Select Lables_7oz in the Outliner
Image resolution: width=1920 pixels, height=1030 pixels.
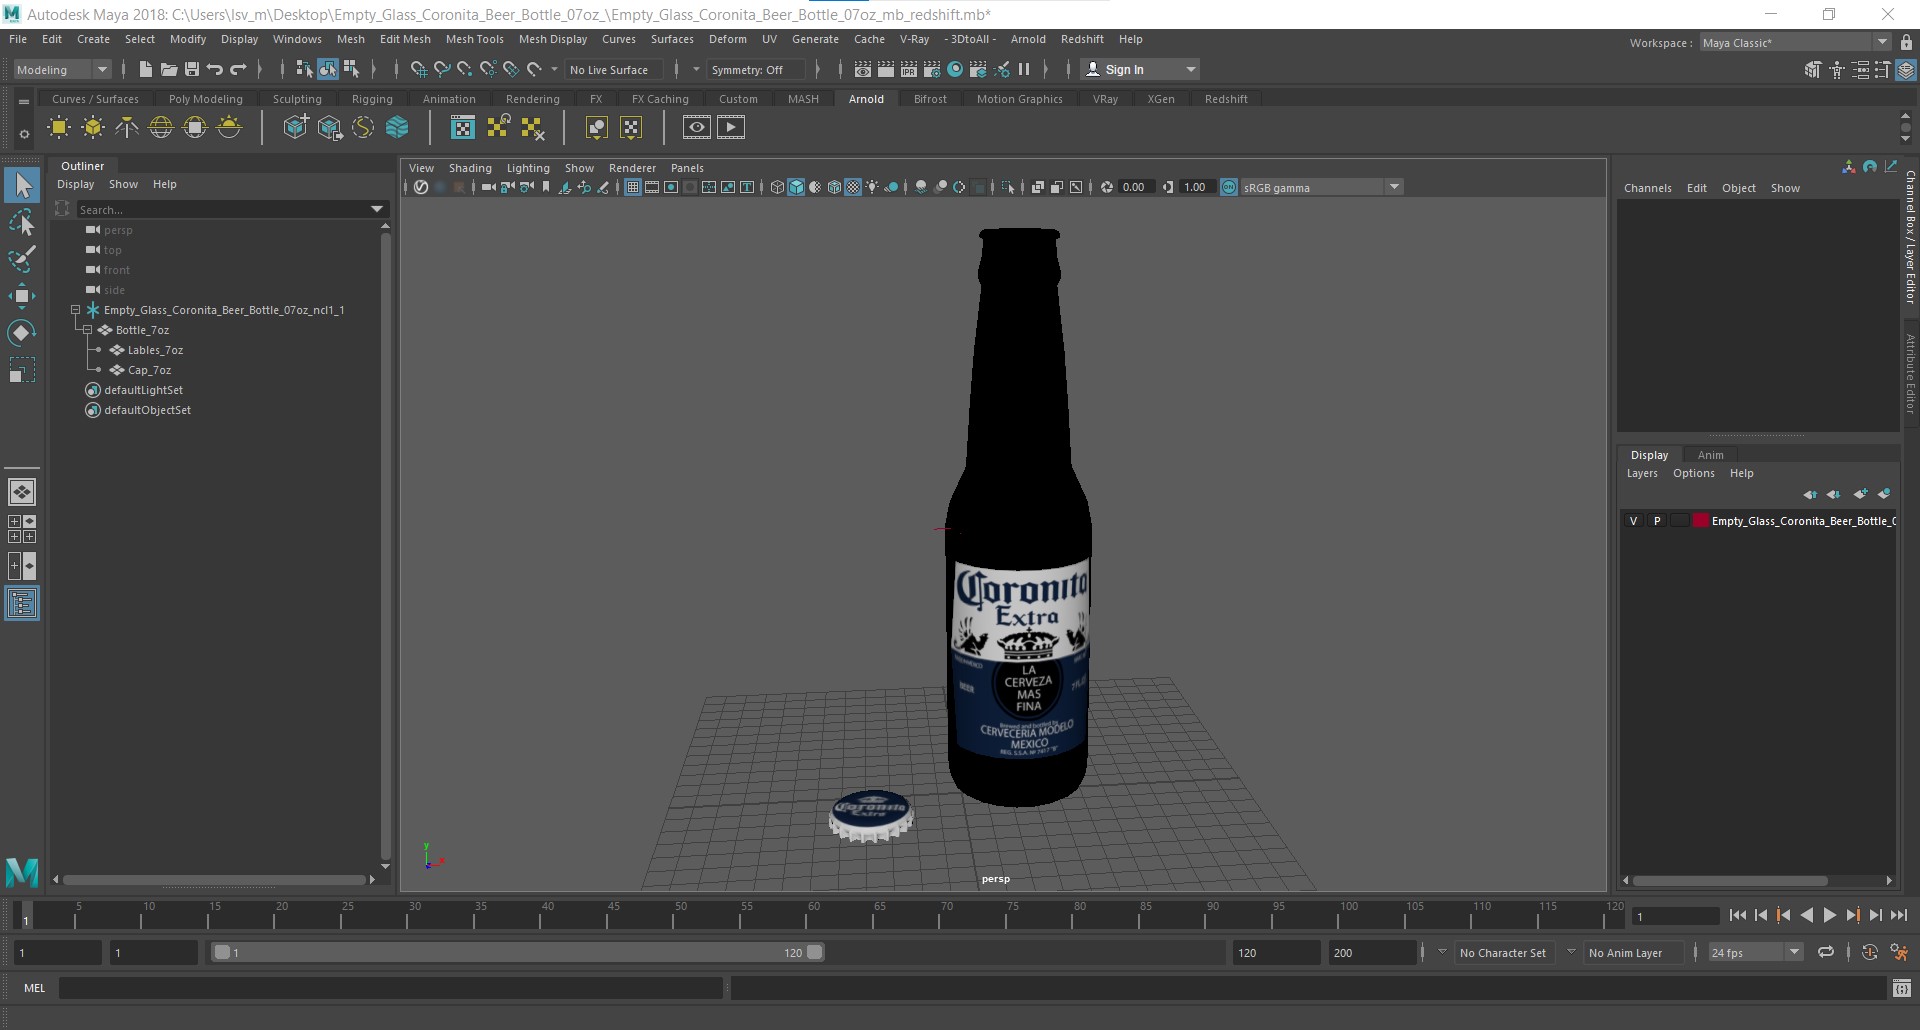(x=155, y=350)
